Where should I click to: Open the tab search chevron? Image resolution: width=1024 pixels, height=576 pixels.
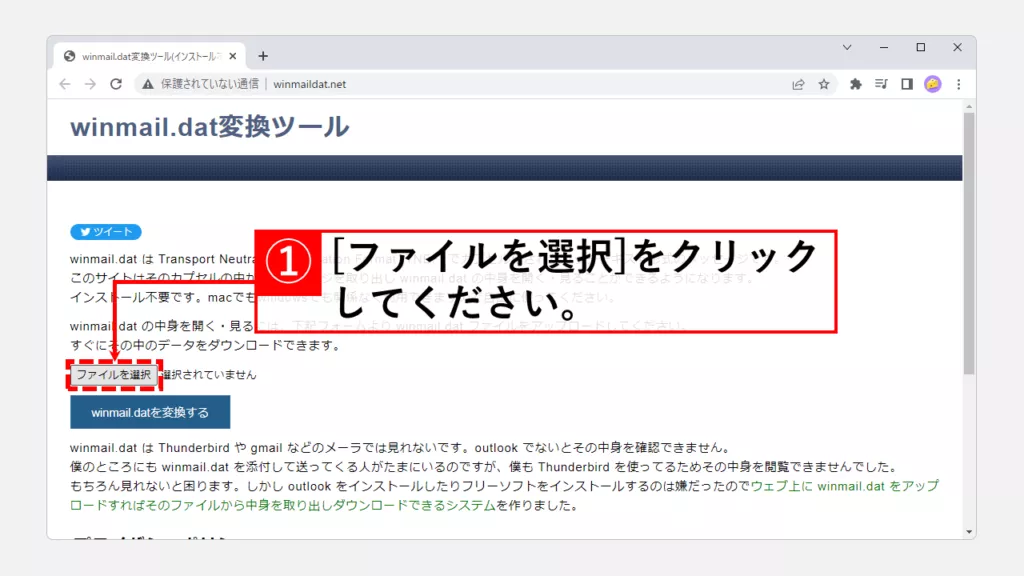(x=847, y=48)
